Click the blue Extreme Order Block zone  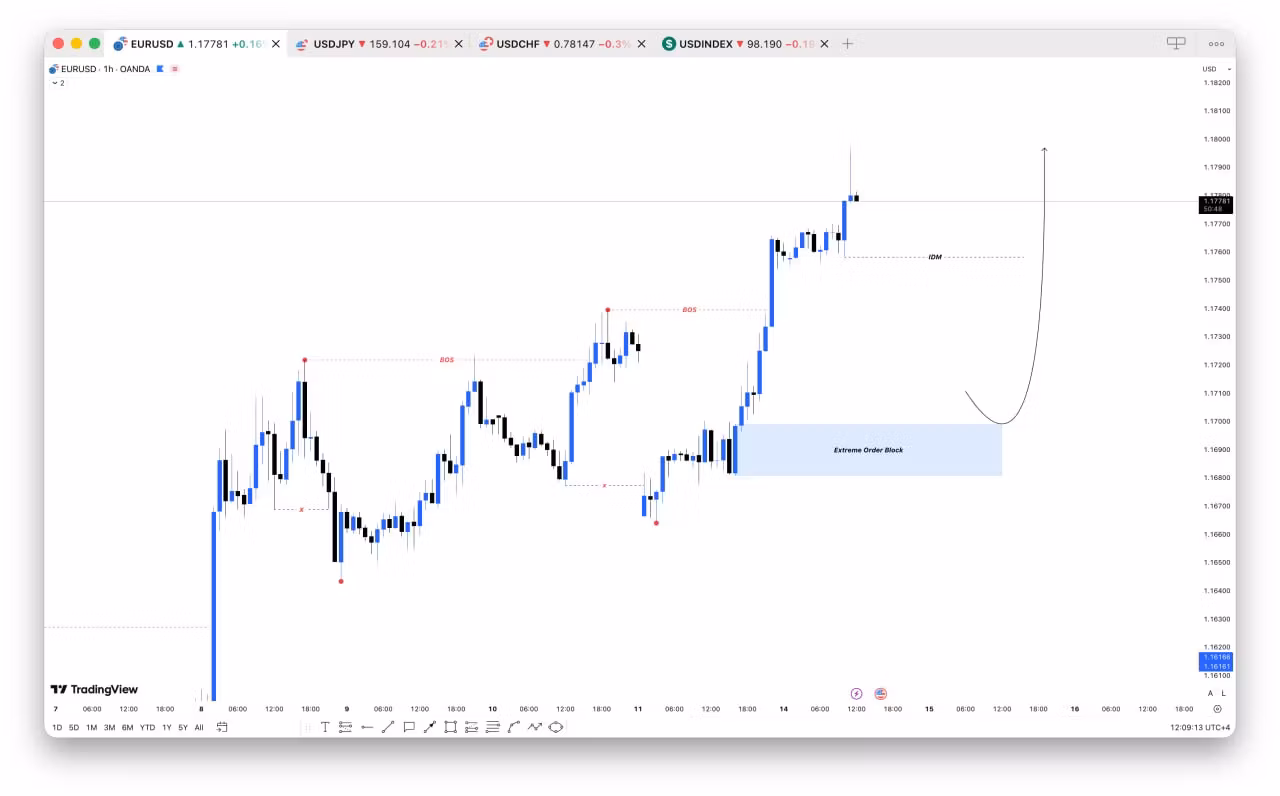(x=868, y=450)
